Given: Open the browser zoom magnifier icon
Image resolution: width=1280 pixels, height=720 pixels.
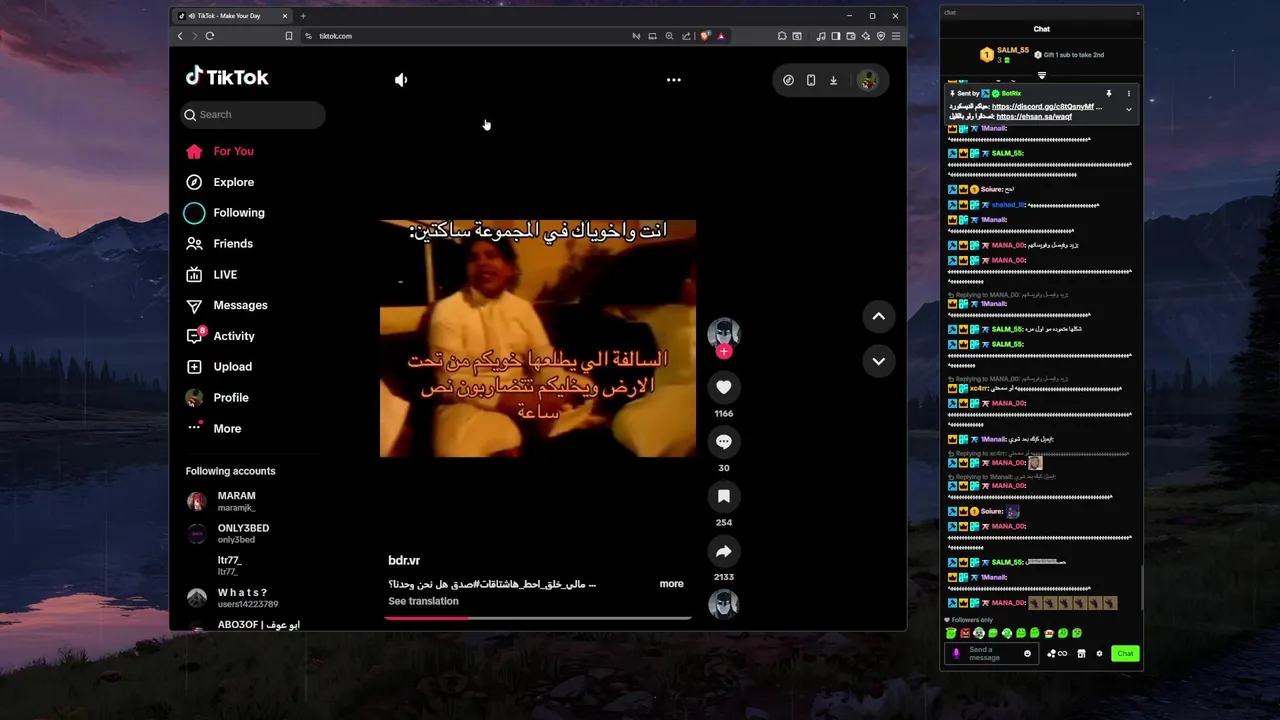Looking at the screenshot, I should (669, 36).
